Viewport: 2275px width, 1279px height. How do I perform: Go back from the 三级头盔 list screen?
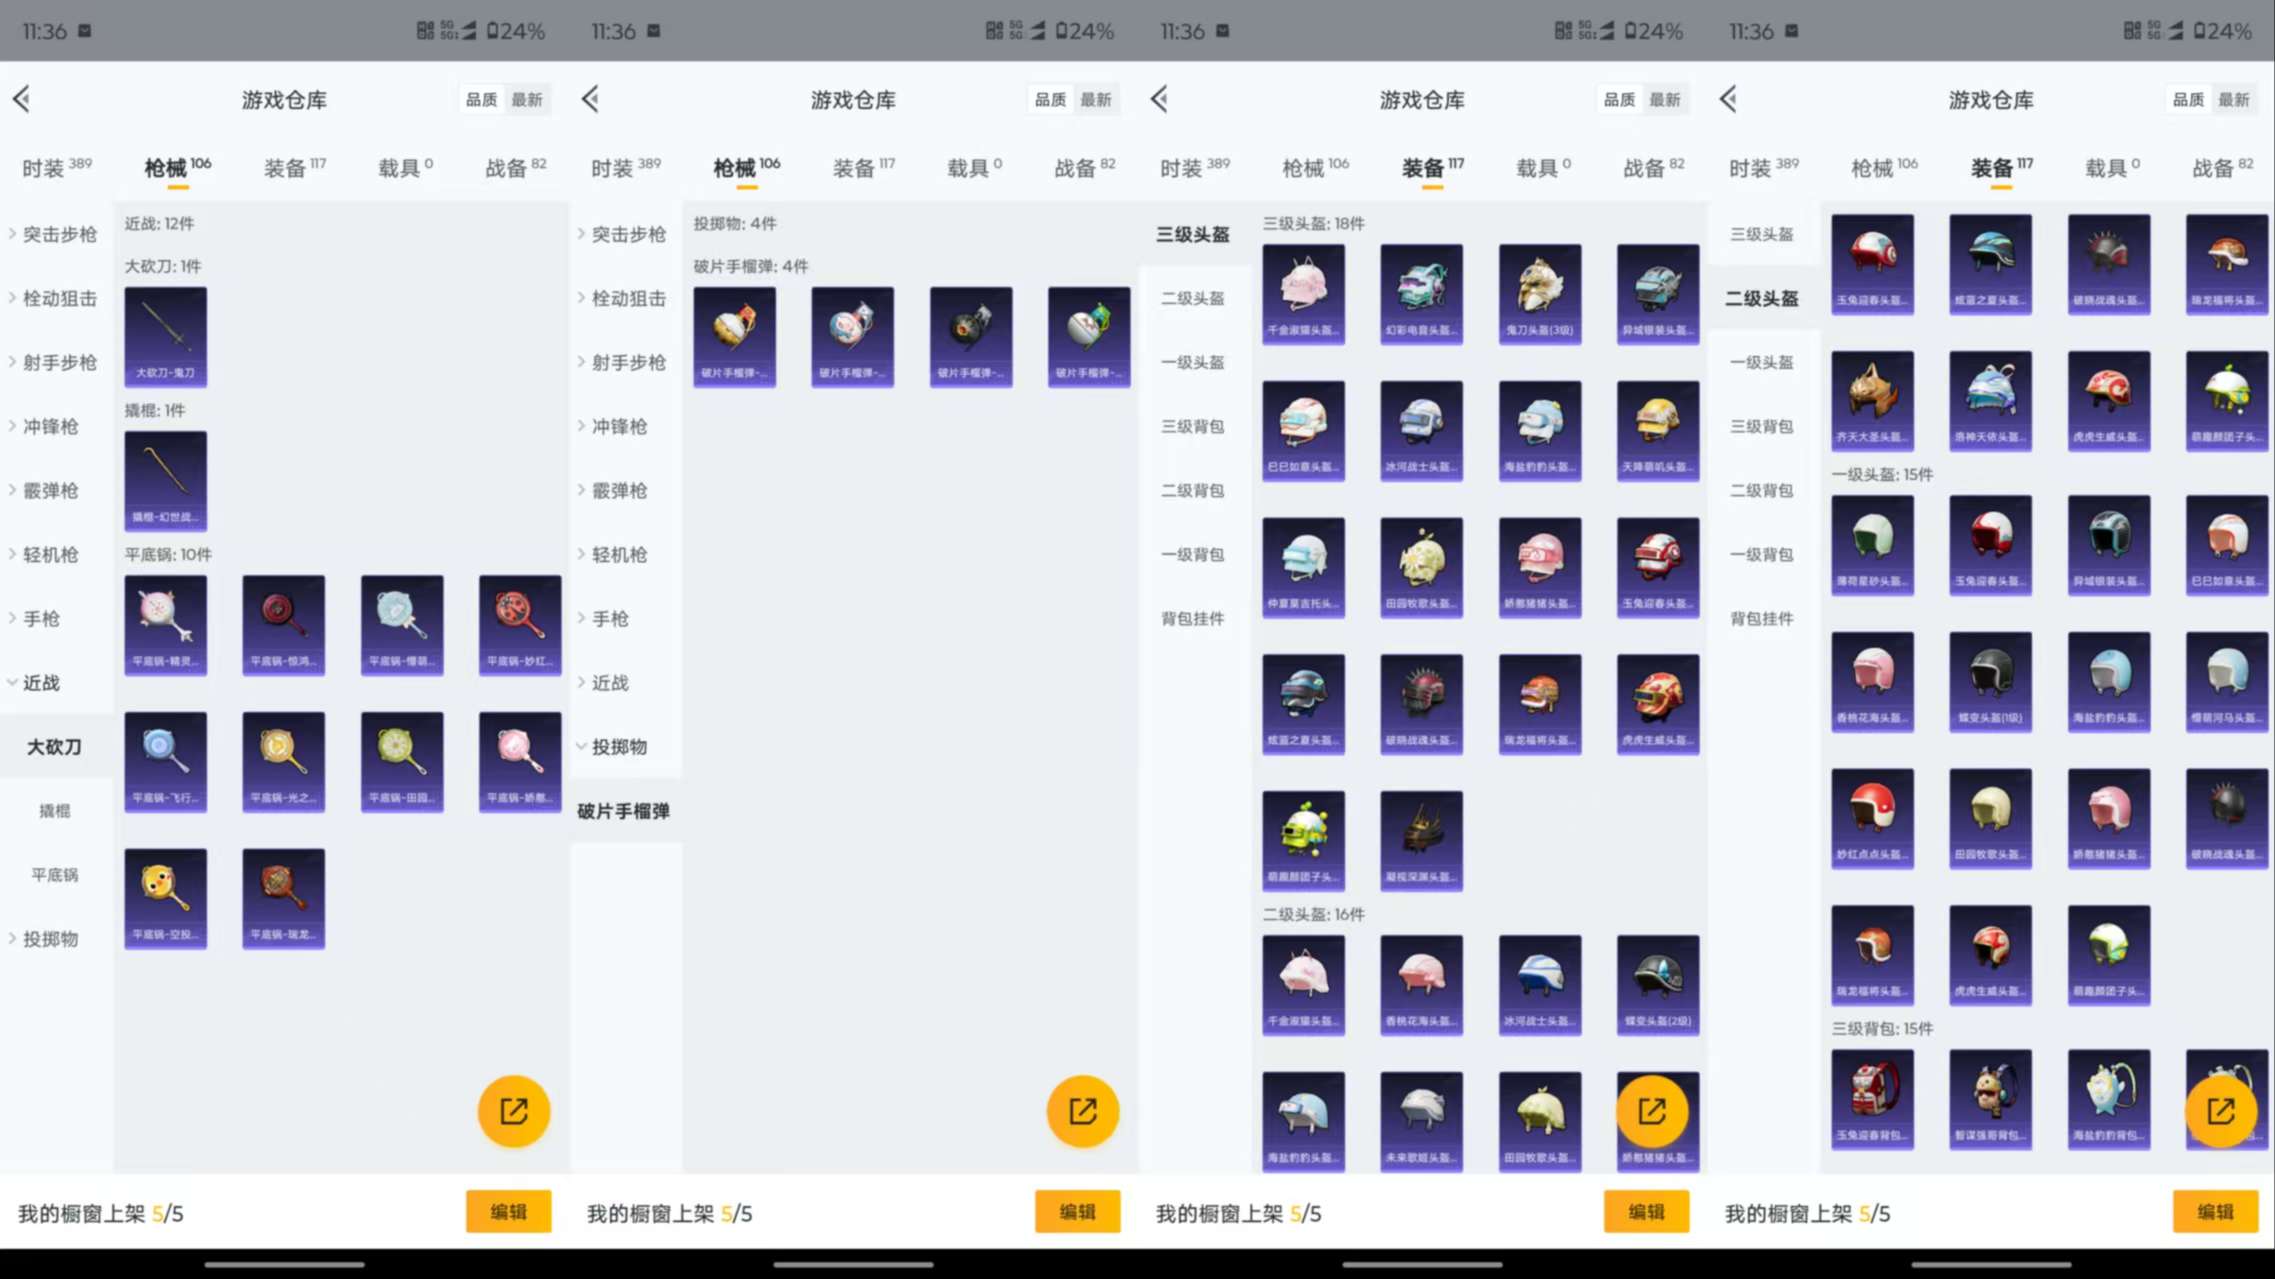click(x=1160, y=99)
